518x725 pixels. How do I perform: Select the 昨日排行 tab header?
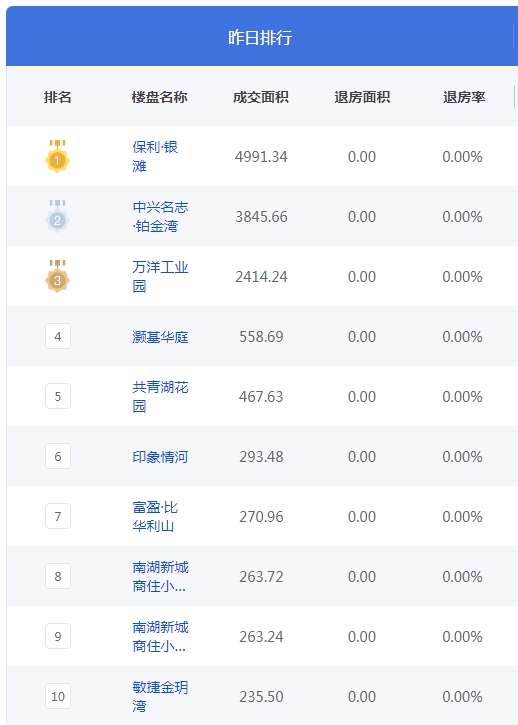260,37
